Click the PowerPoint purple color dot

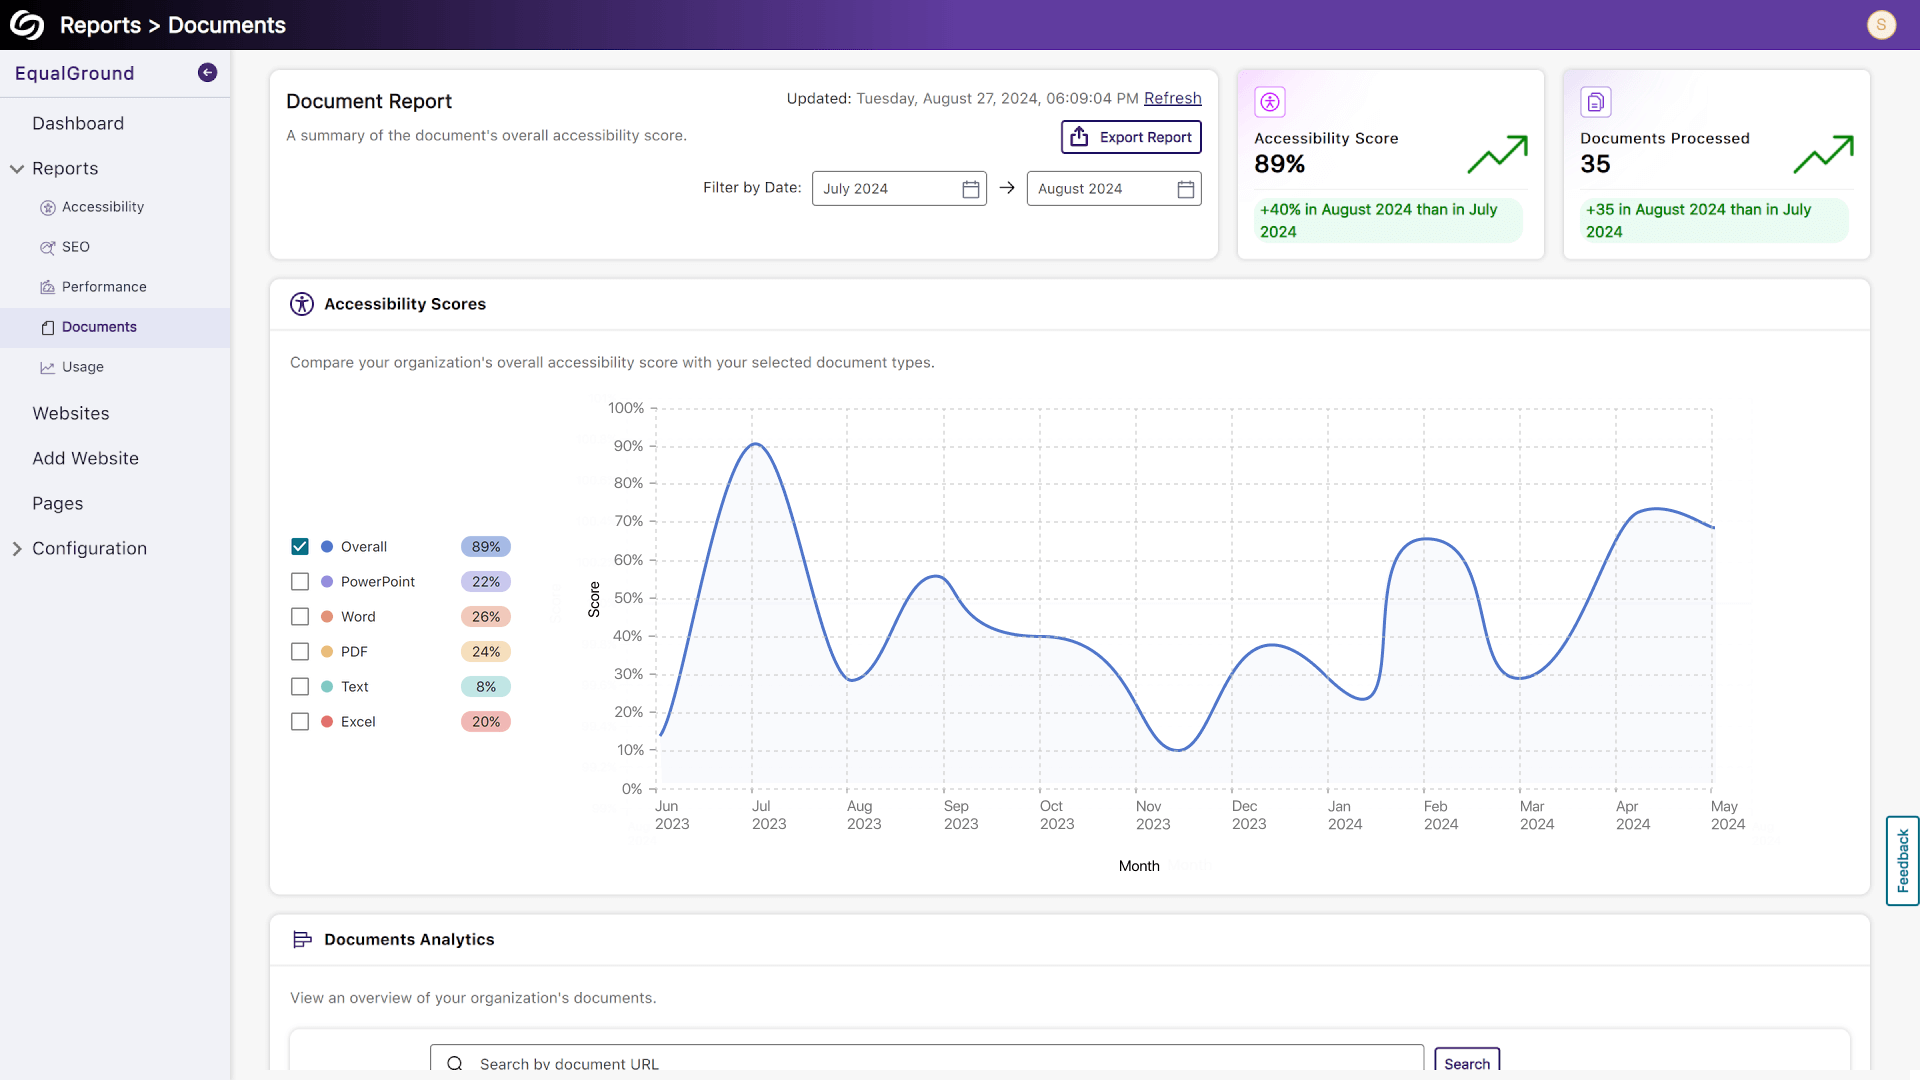point(327,582)
